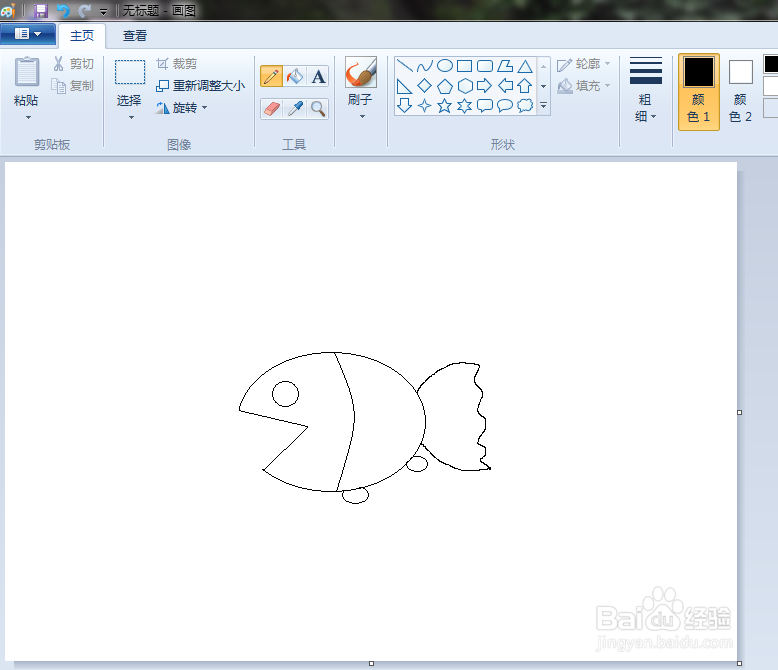Choose the Oval shape
Image resolution: width=778 pixels, height=670 pixels.
(445, 66)
